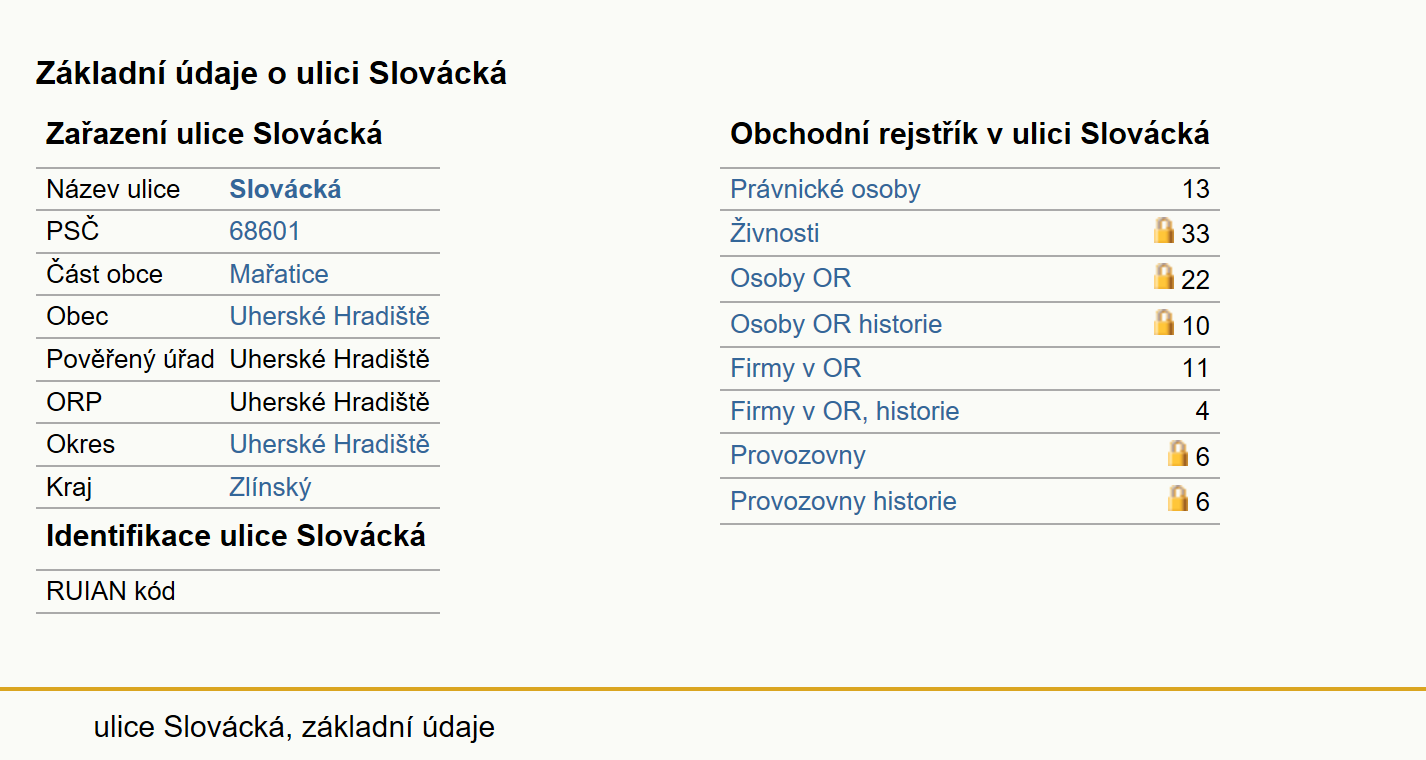Click the lock icon beside Živnosti
The height and width of the screenshot is (760, 1426).
tap(1164, 231)
